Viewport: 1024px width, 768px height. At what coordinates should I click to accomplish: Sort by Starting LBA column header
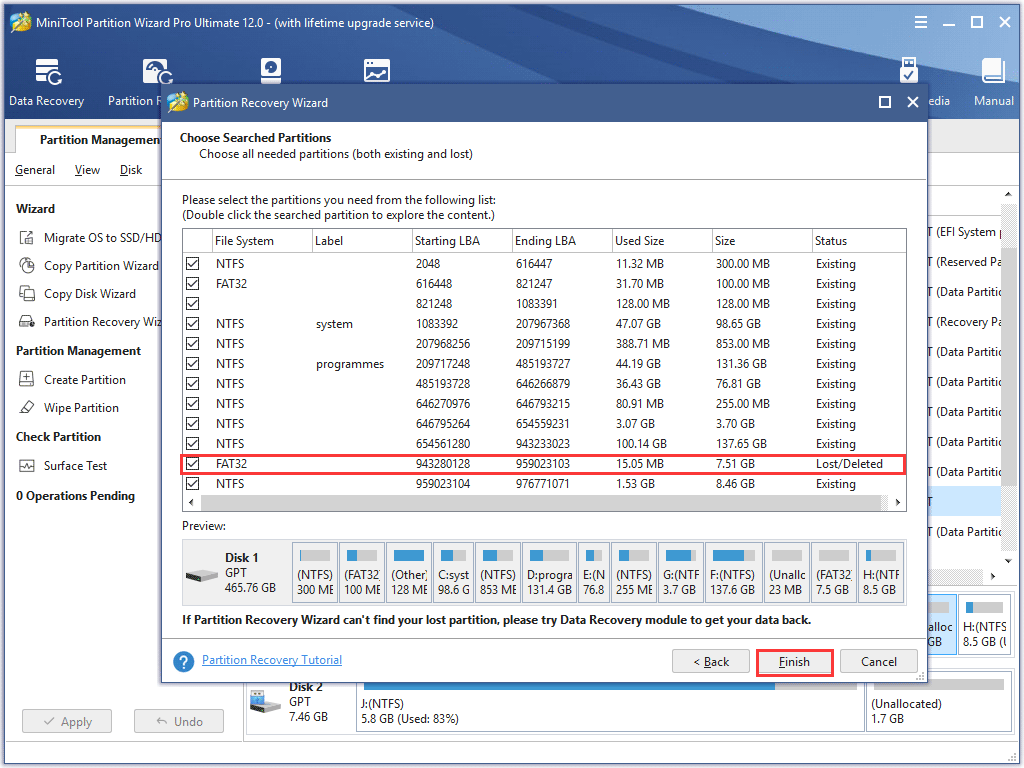coord(462,241)
